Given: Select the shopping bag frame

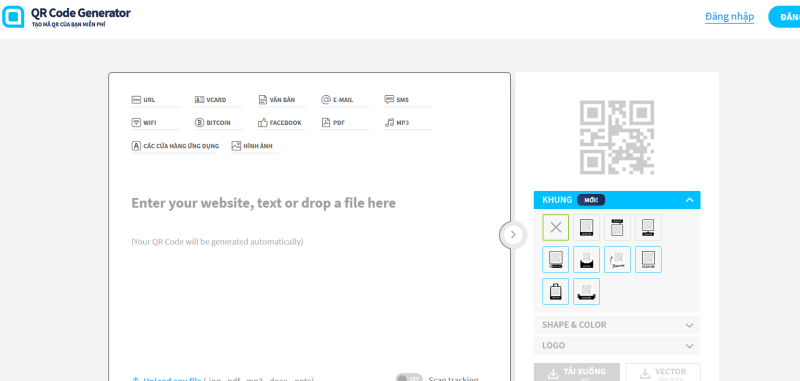Looking at the screenshot, I should (x=556, y=291).
